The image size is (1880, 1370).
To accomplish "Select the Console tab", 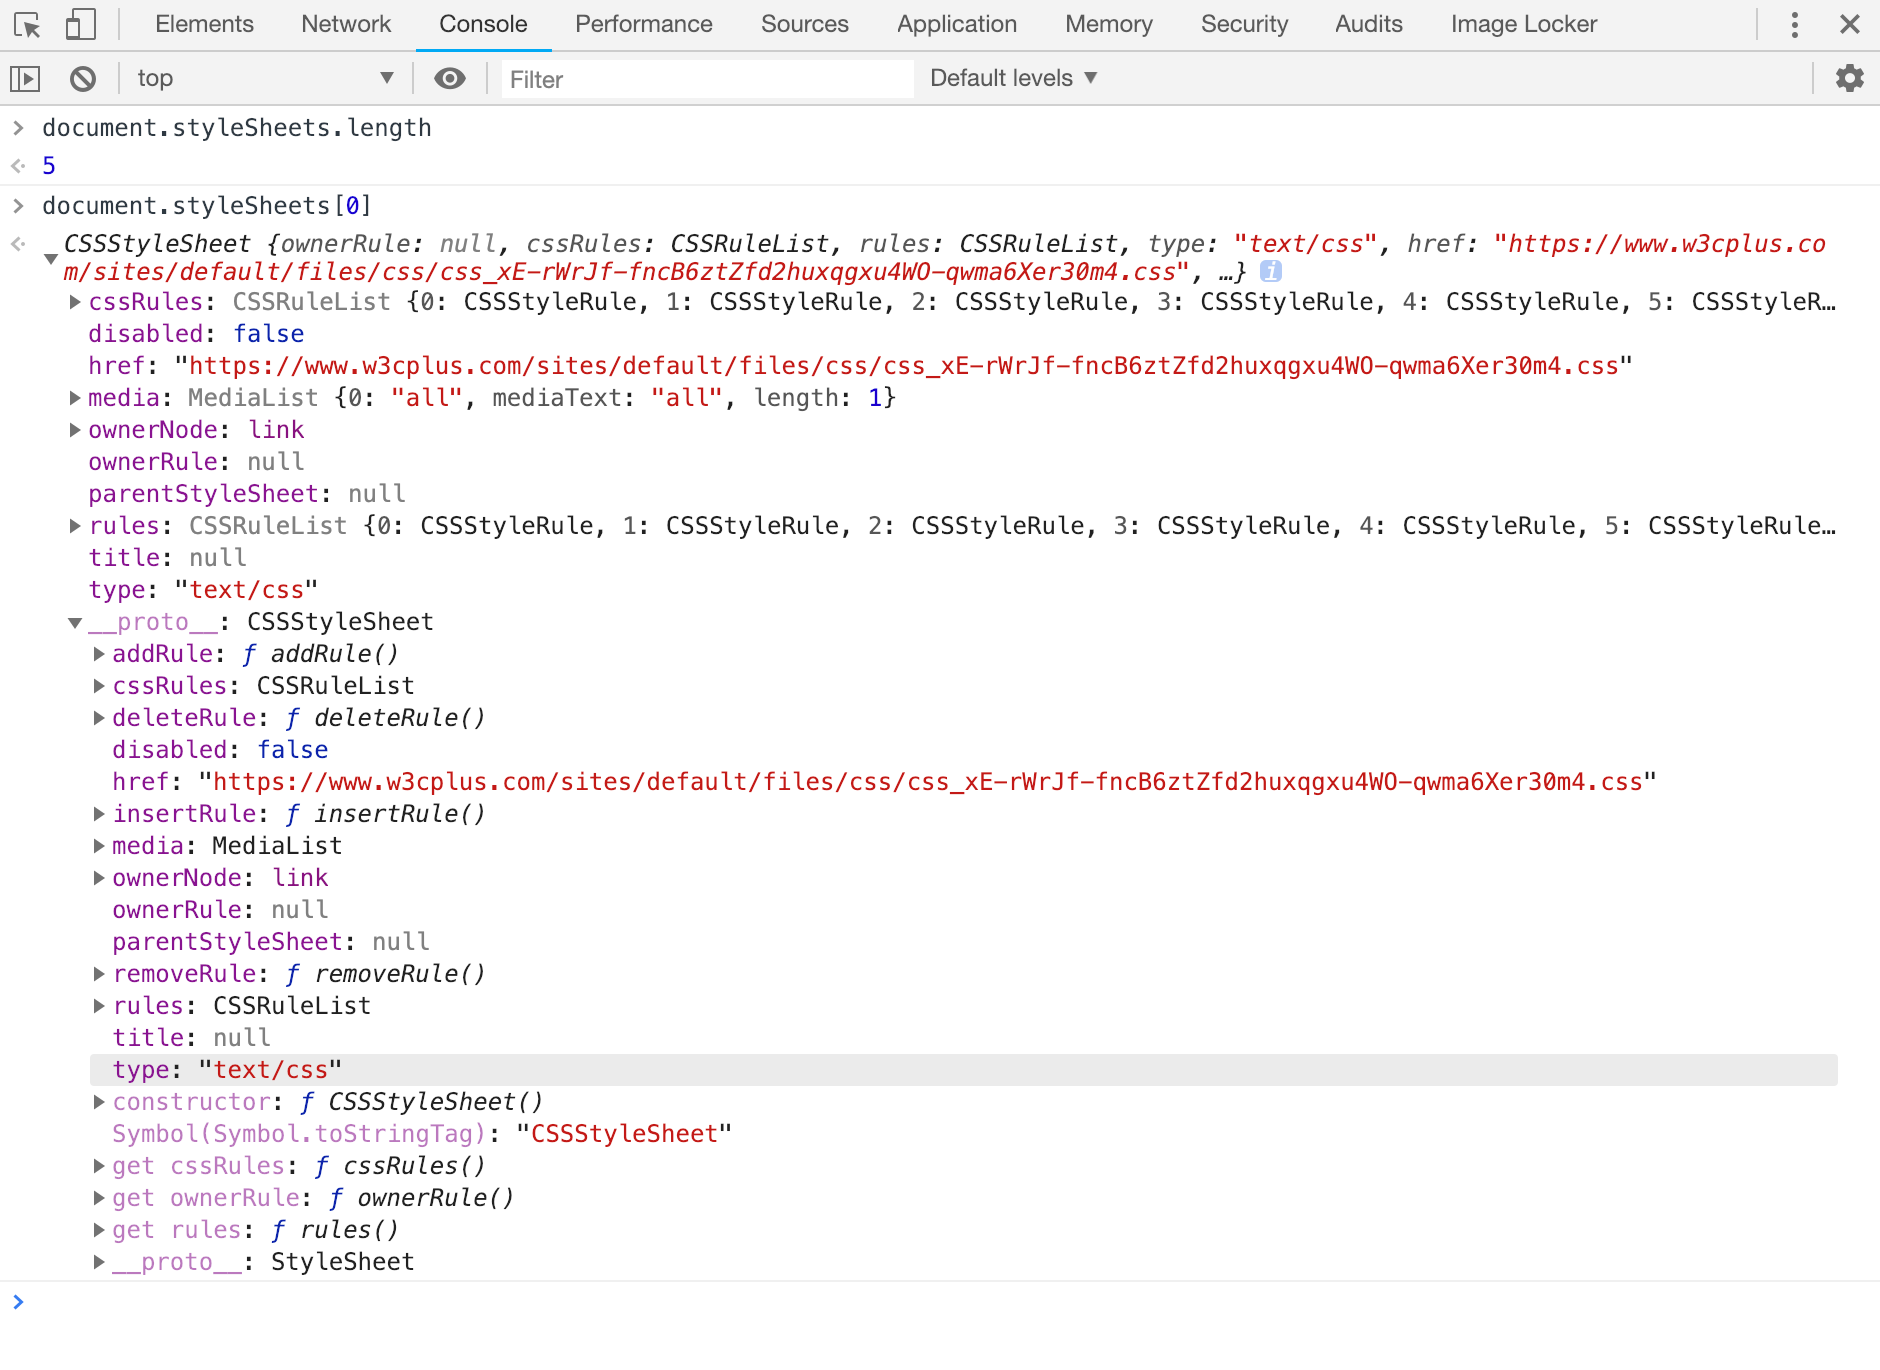I will click(x=483, y=24).
